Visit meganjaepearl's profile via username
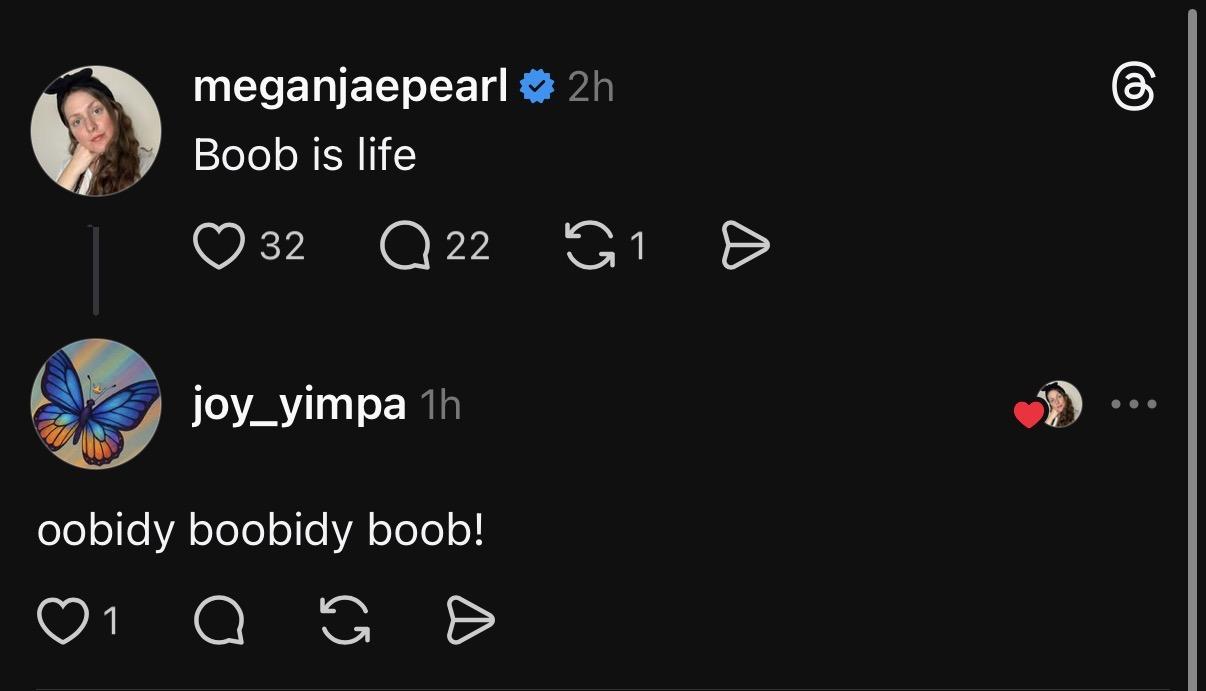 350,88
